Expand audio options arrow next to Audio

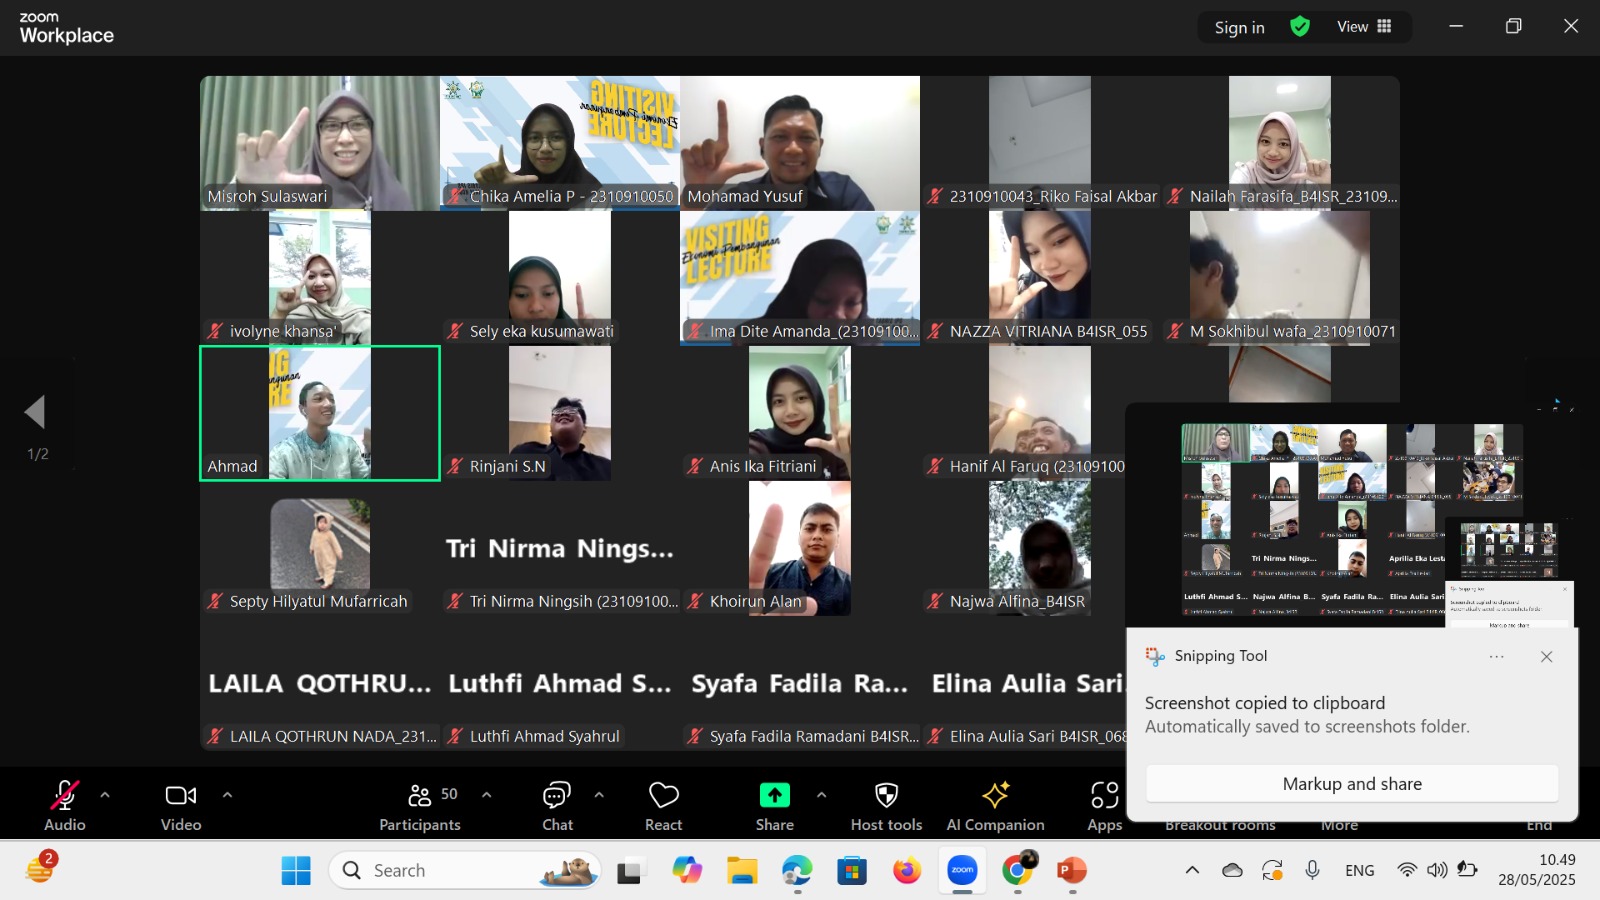[x=105, y=795]
